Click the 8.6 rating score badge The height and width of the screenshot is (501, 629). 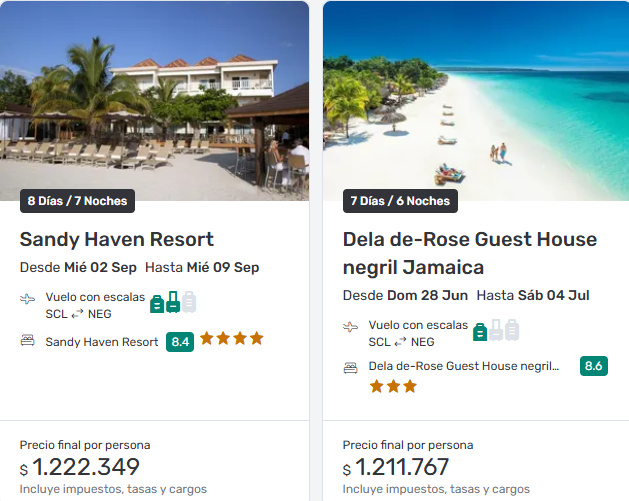(x=593, y=366)
